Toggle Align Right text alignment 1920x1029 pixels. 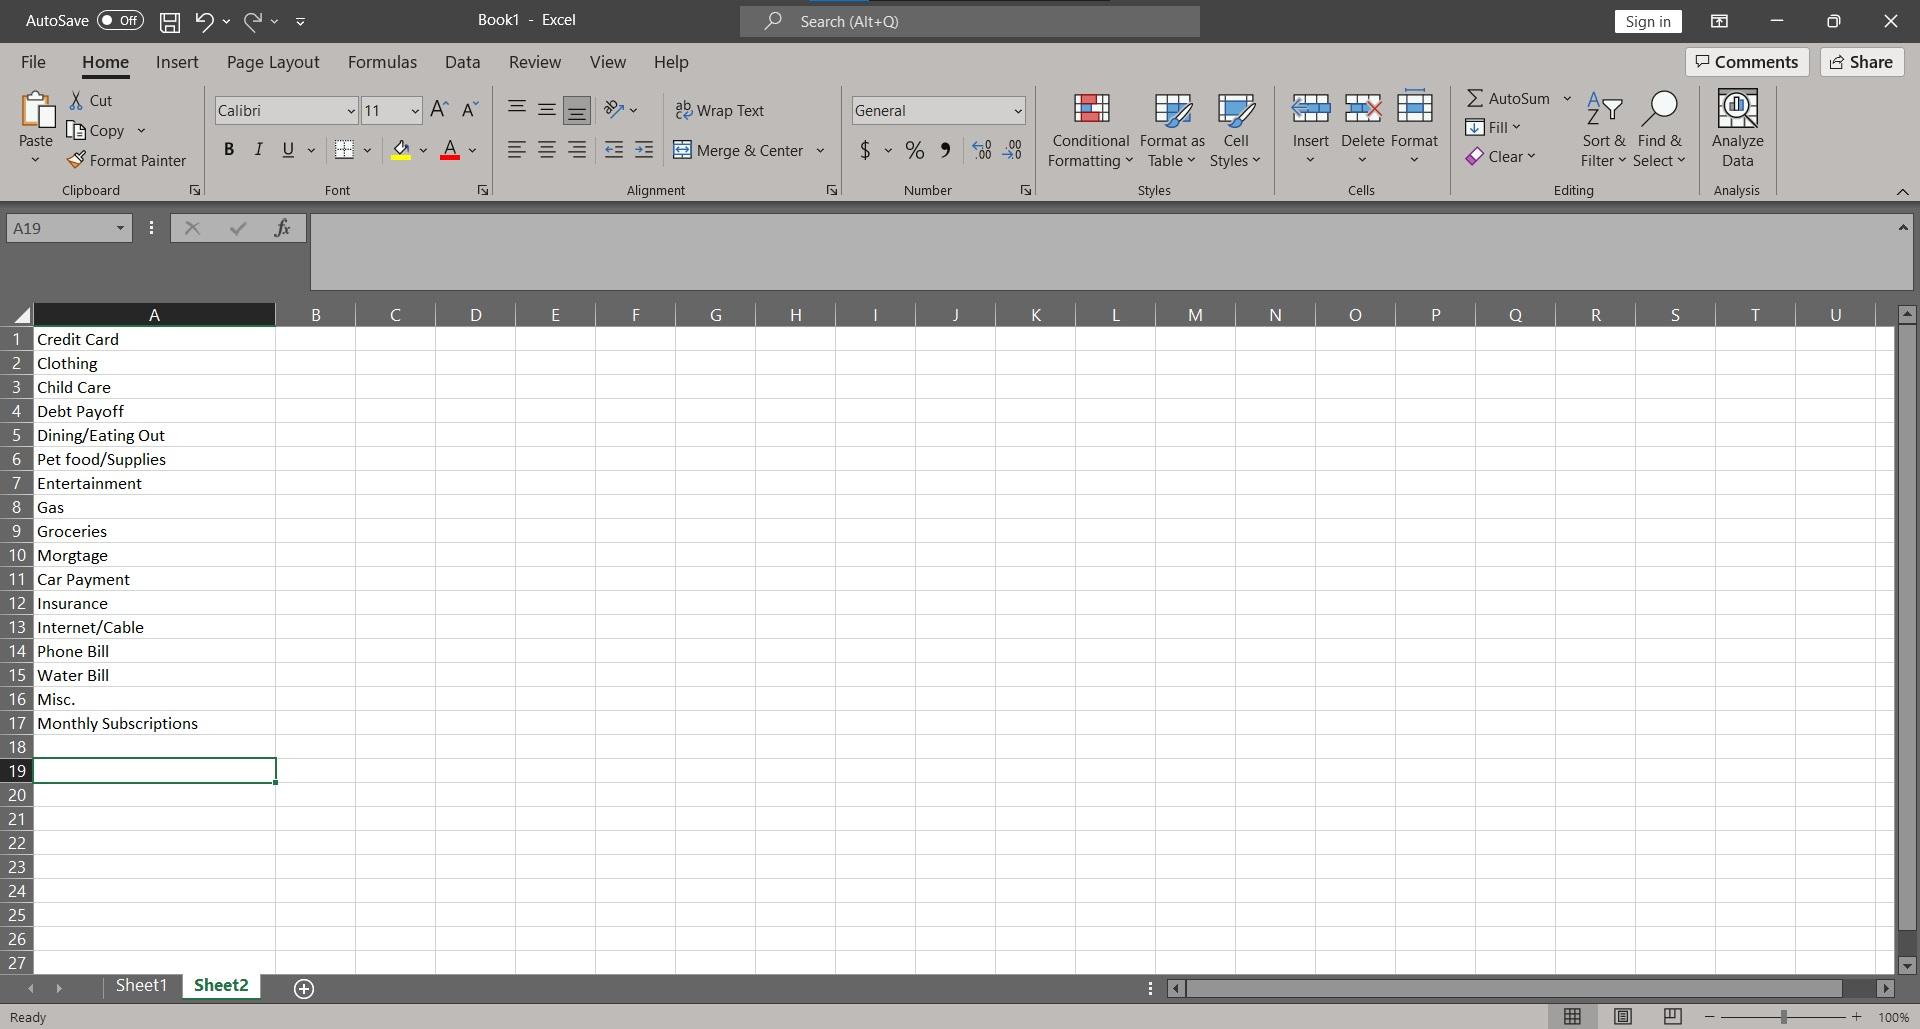click(577, 150)
